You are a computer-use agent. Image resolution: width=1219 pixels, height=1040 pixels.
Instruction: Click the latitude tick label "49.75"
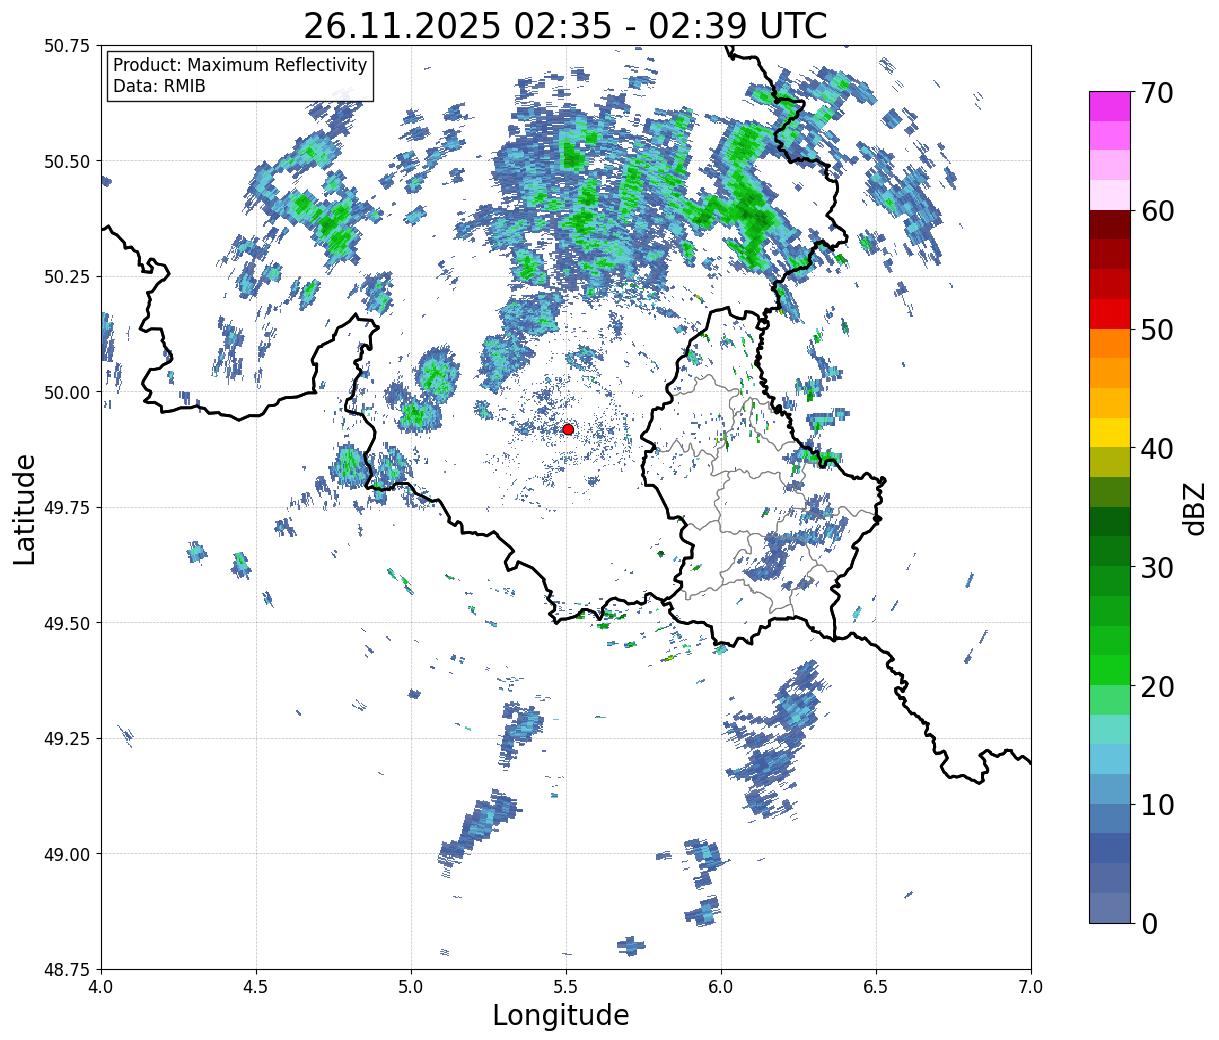pos(67,508)
